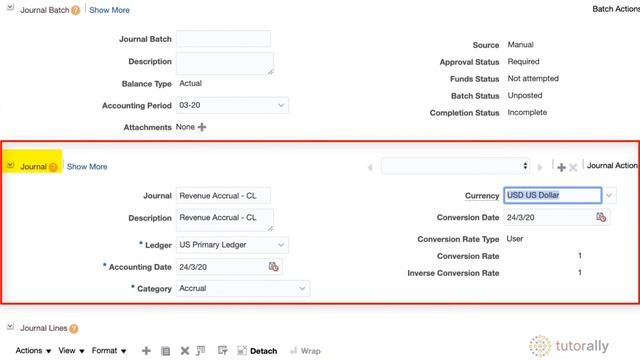Click Show More beside Journal Batch
Image resolution: width=640 pixels, height=360 pixels.
pos(109,10)
